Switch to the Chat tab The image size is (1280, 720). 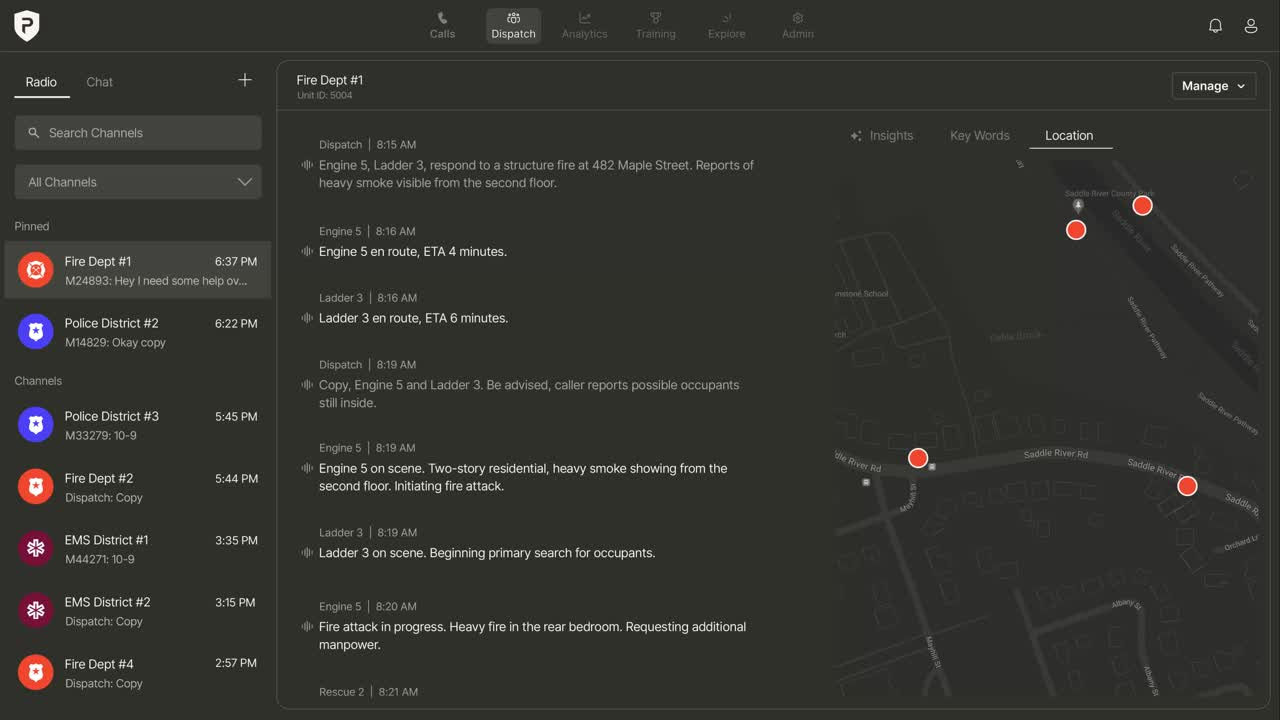tap(99, 82)
